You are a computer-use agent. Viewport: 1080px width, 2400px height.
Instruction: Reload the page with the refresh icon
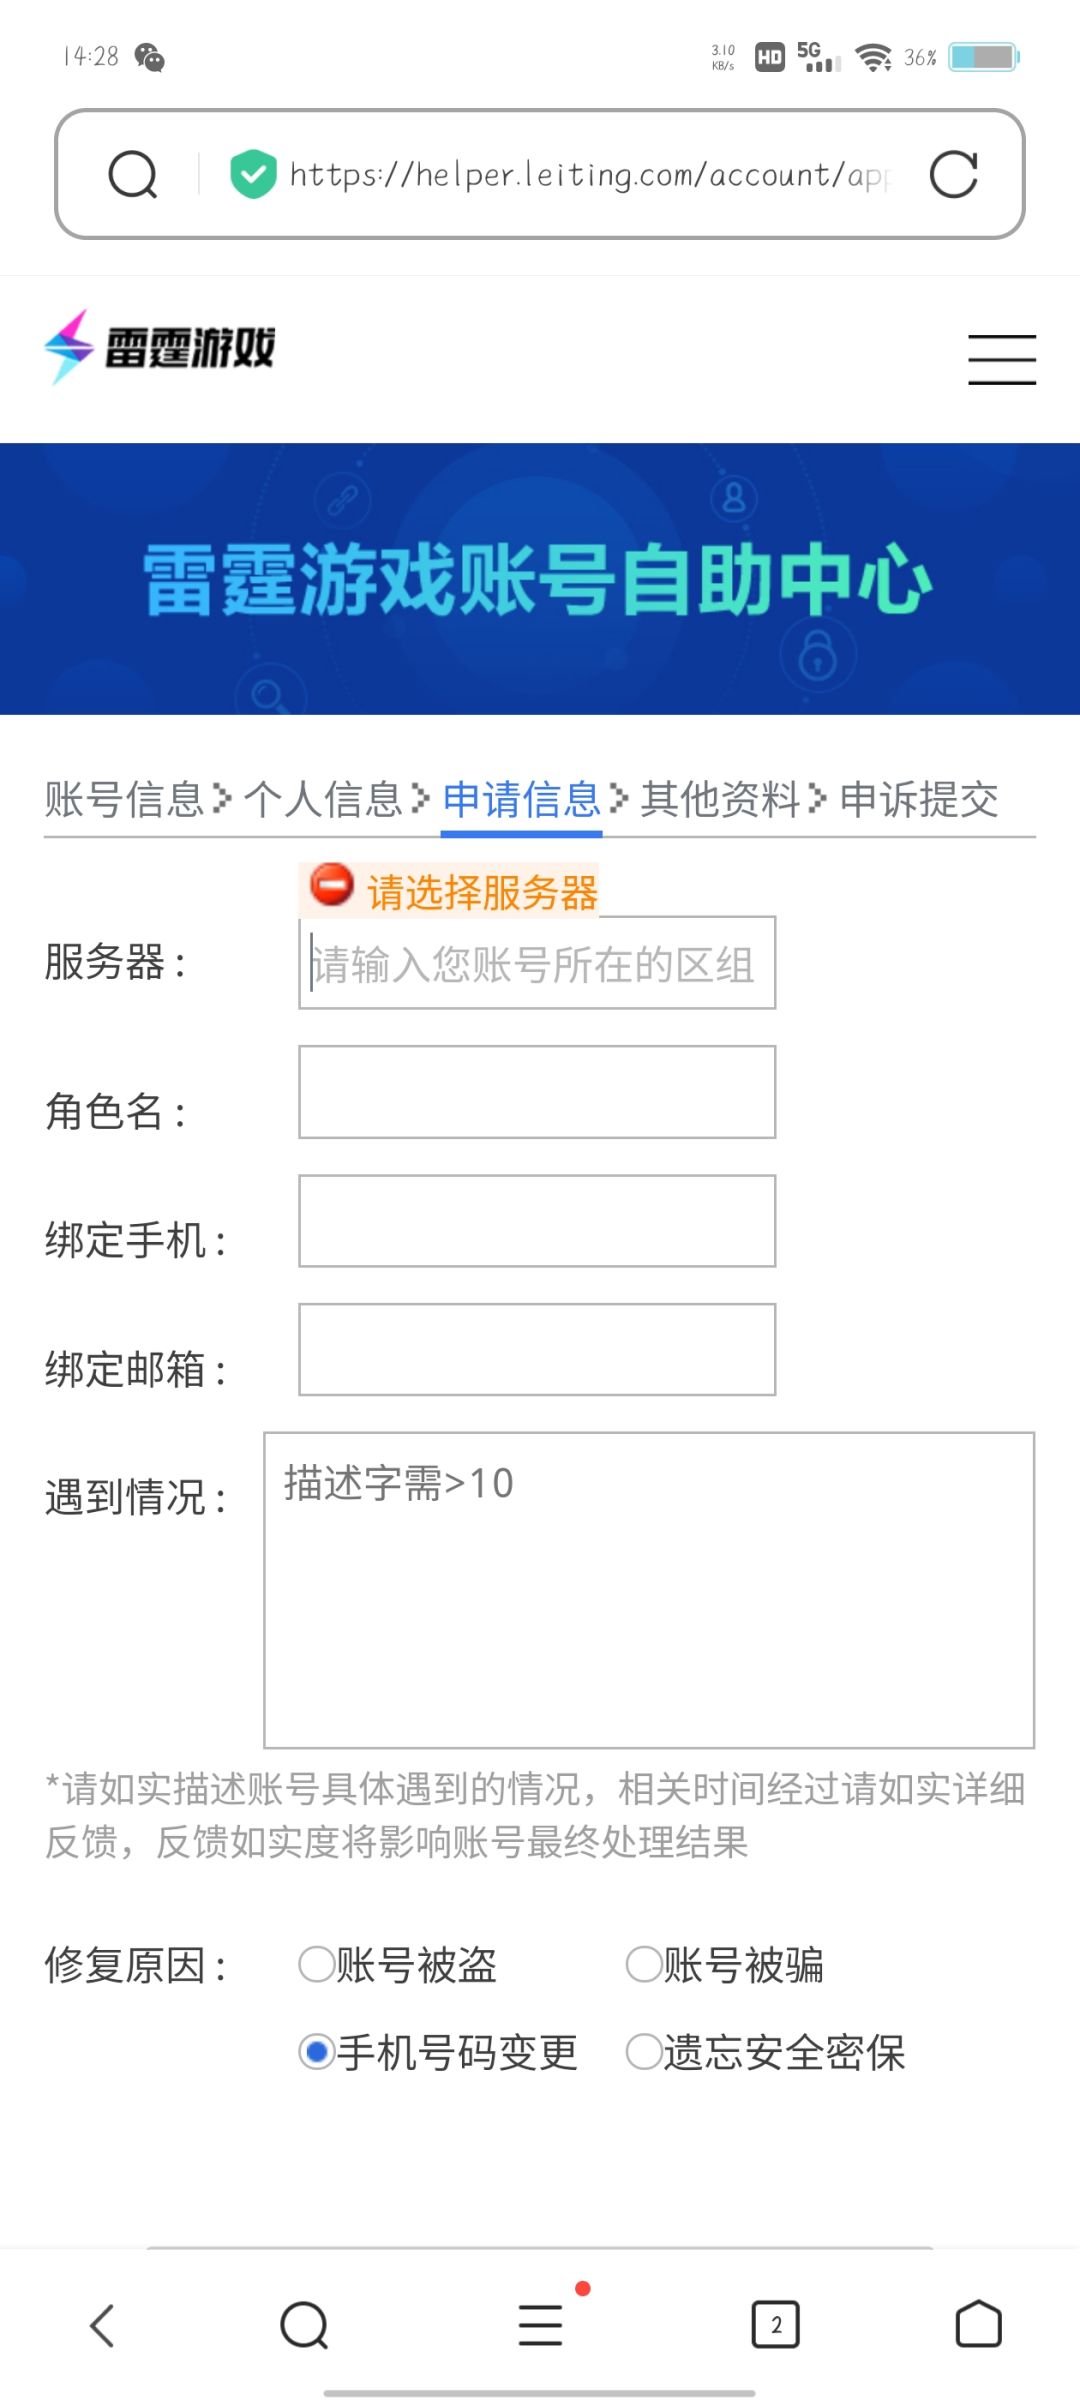(x=953, y=175)
